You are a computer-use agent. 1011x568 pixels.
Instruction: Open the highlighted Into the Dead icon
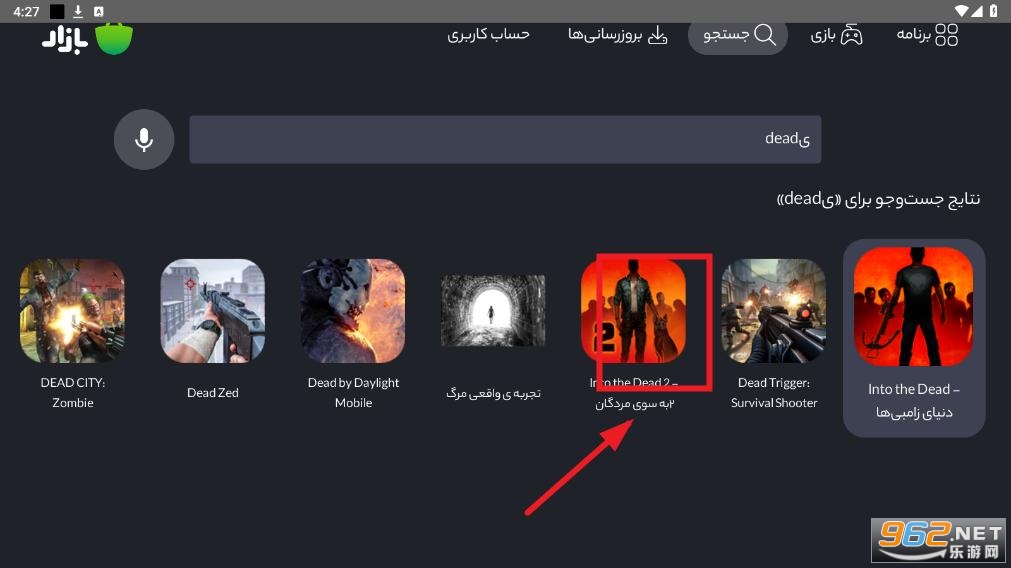click(914, 307)
